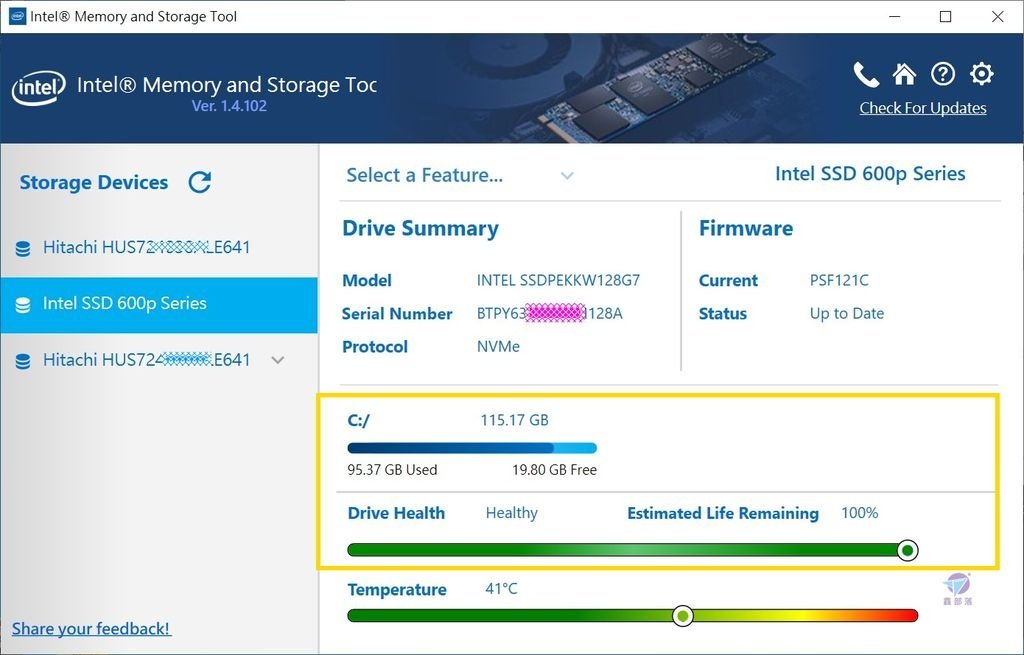This screenshot has height=655, width=1024.
Task: Click firmware version PSF121C
Action: coord(839,280)
